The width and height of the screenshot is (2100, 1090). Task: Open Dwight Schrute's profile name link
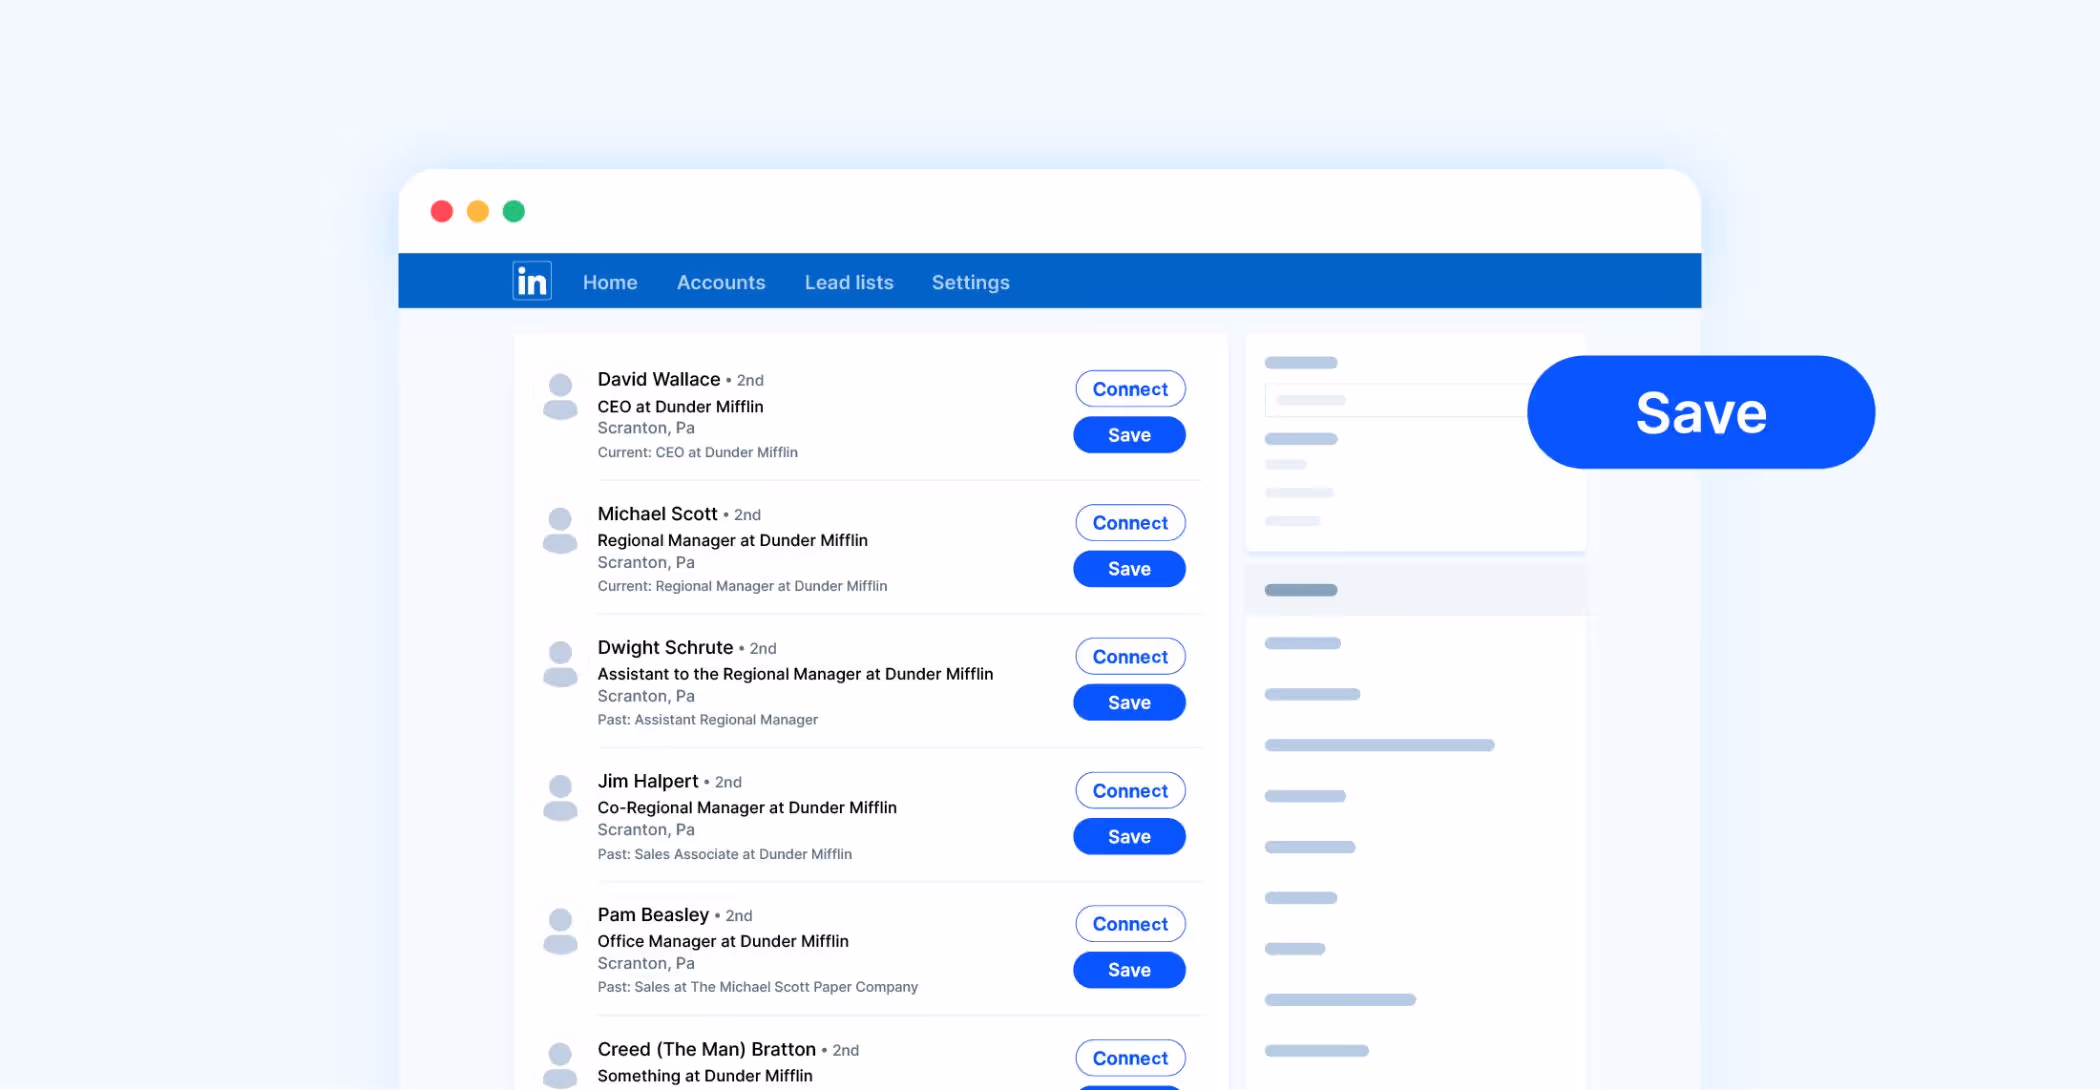pos(665,648)
